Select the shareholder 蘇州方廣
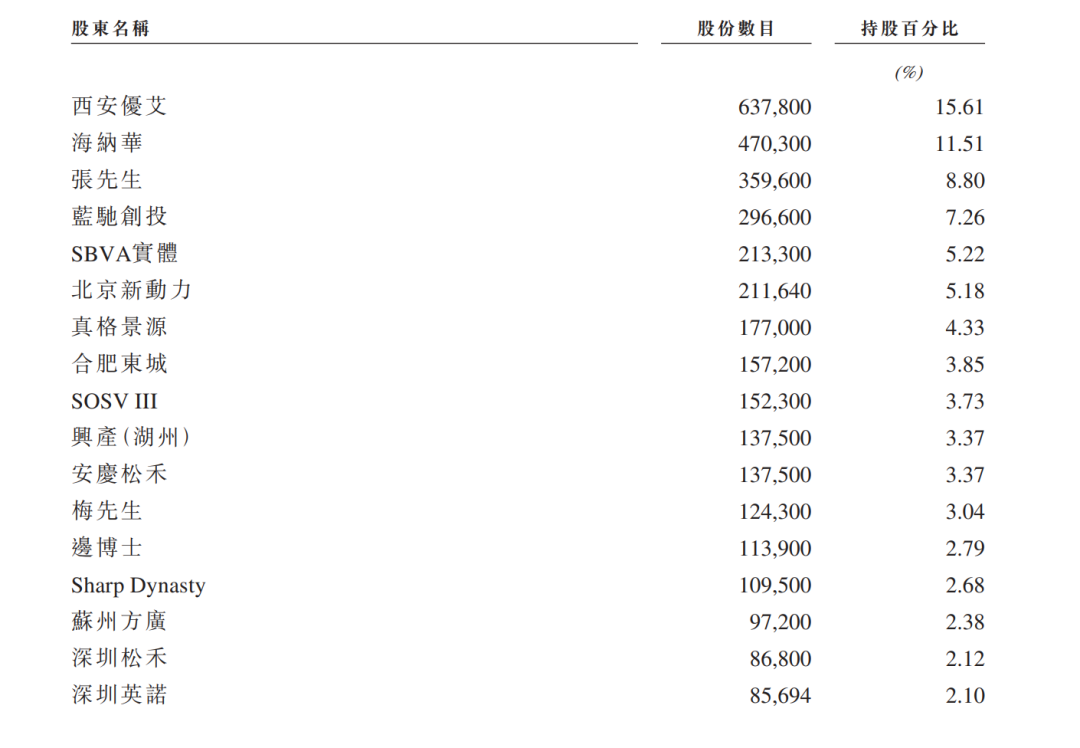Image resolution: width=1080 pixels, height=748 pixels. tap(119, 621)
